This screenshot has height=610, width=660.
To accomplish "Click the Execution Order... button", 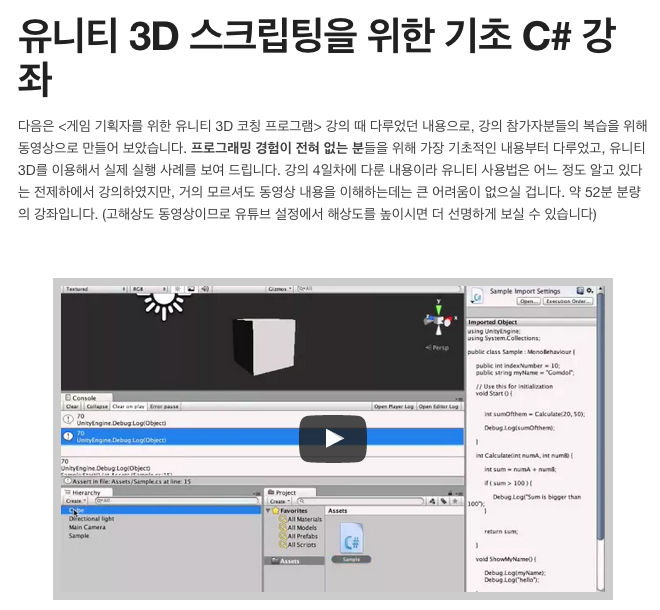I will 568,301.
